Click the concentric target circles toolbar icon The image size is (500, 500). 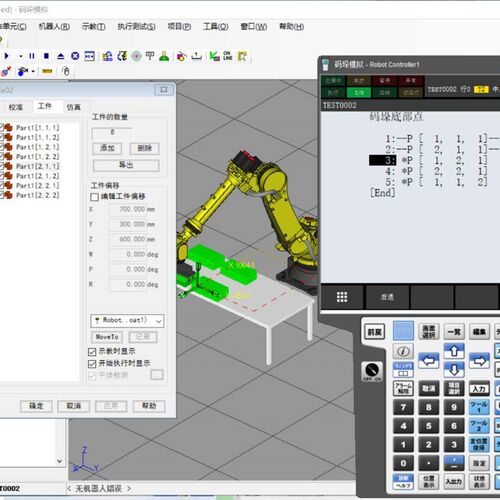[x=136, y=56]
